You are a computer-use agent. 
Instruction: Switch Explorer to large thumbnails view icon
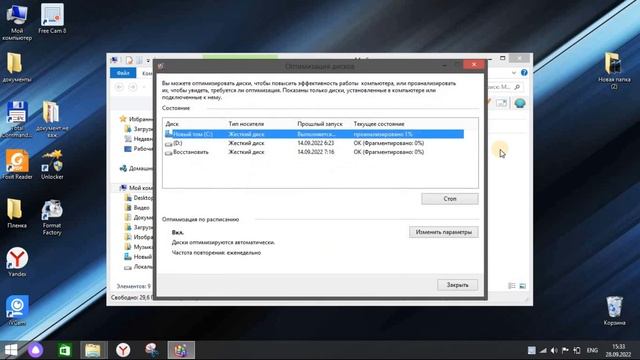(522, 286)
